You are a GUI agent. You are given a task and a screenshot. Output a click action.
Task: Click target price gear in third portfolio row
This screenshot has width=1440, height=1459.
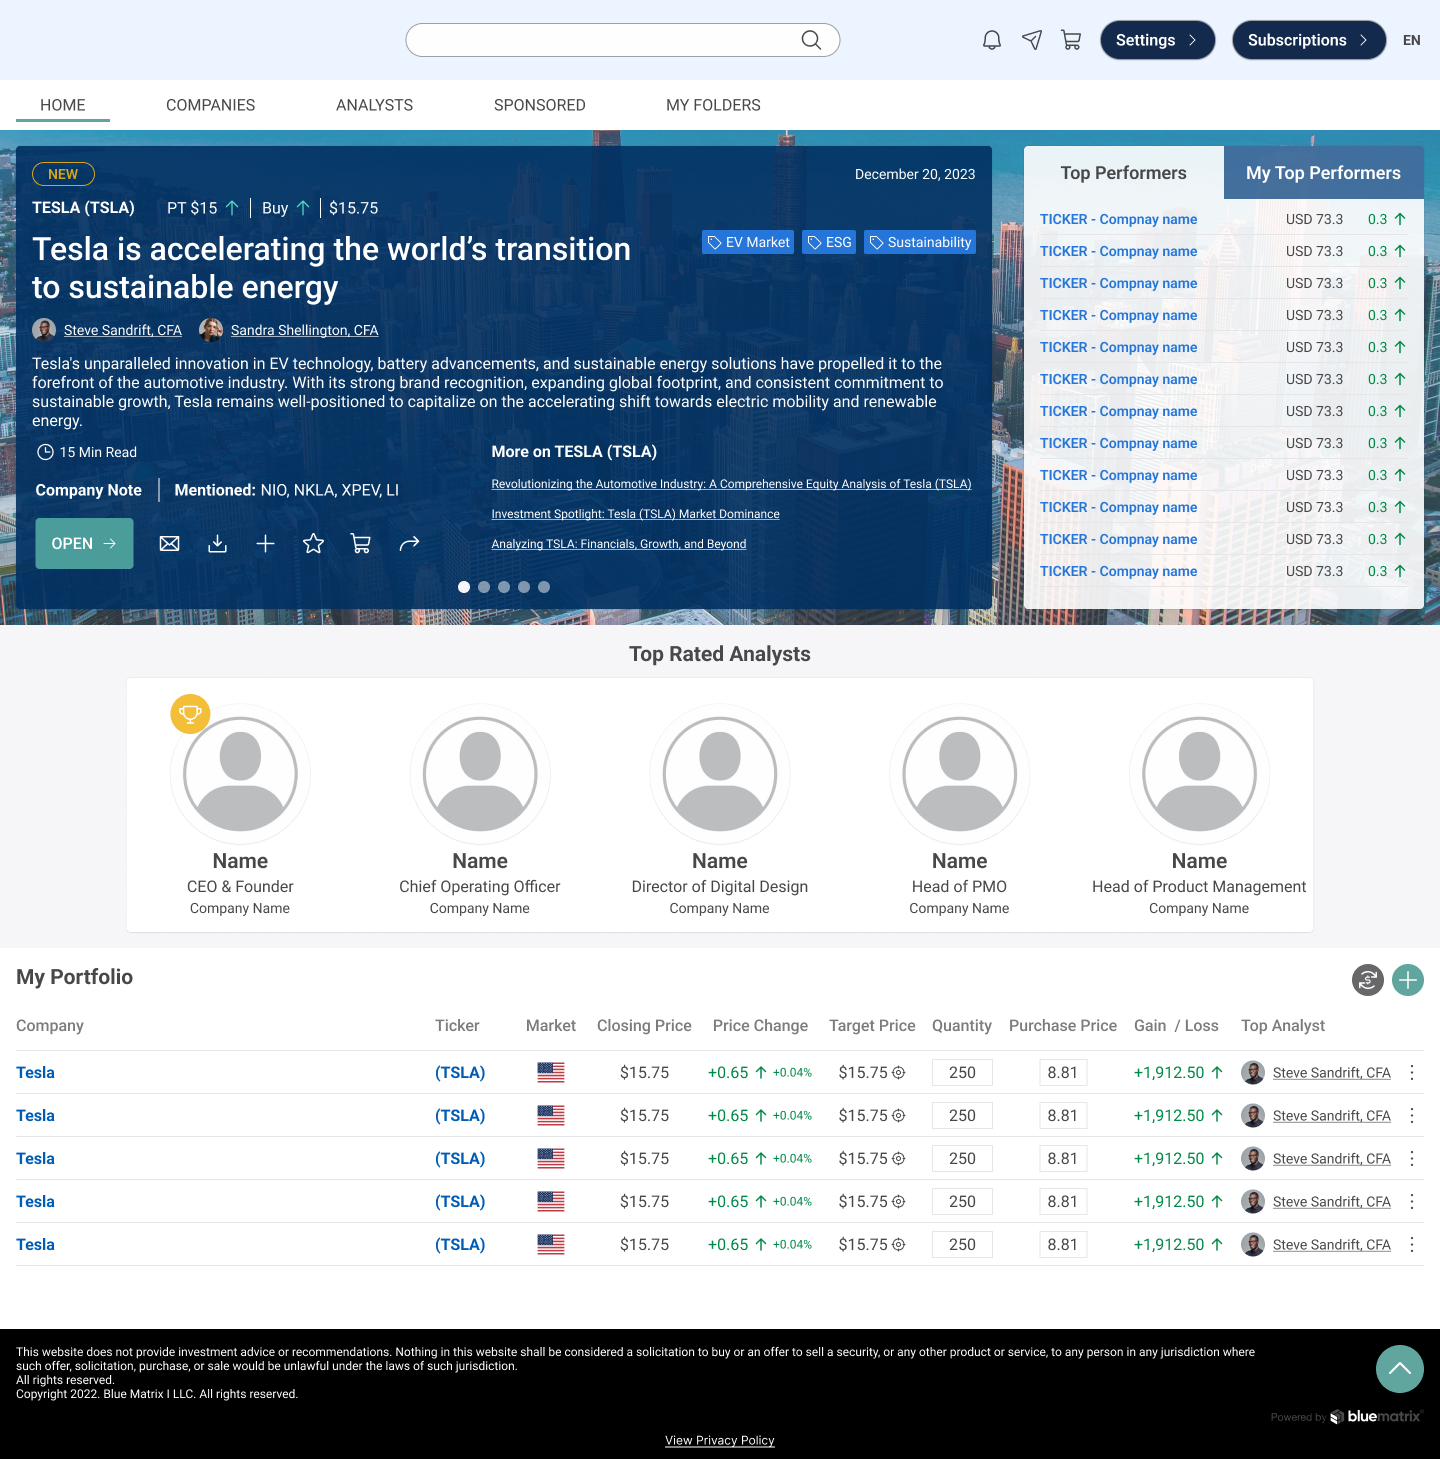tap(899, 1158)
